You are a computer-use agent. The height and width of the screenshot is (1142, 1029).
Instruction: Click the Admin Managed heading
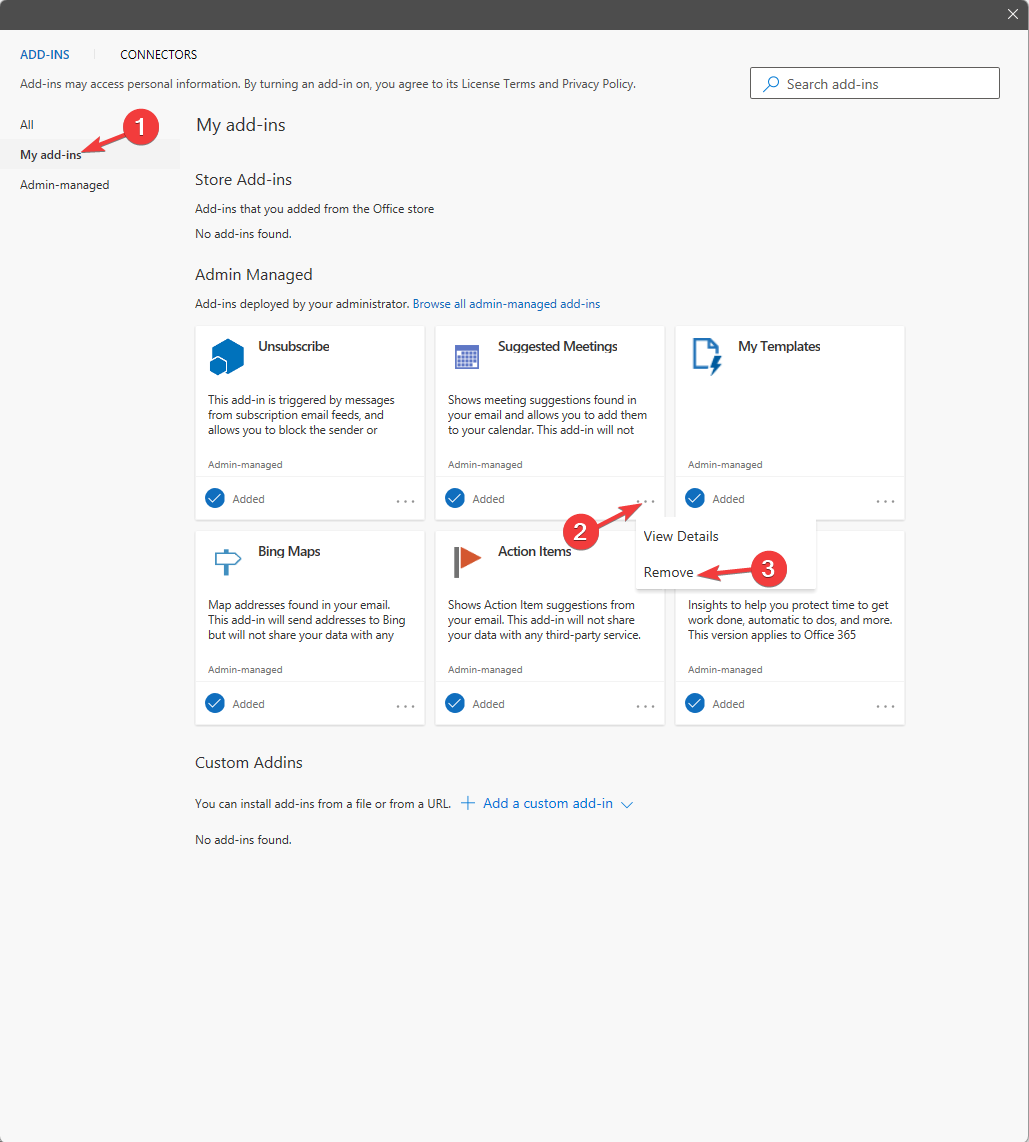253,275
